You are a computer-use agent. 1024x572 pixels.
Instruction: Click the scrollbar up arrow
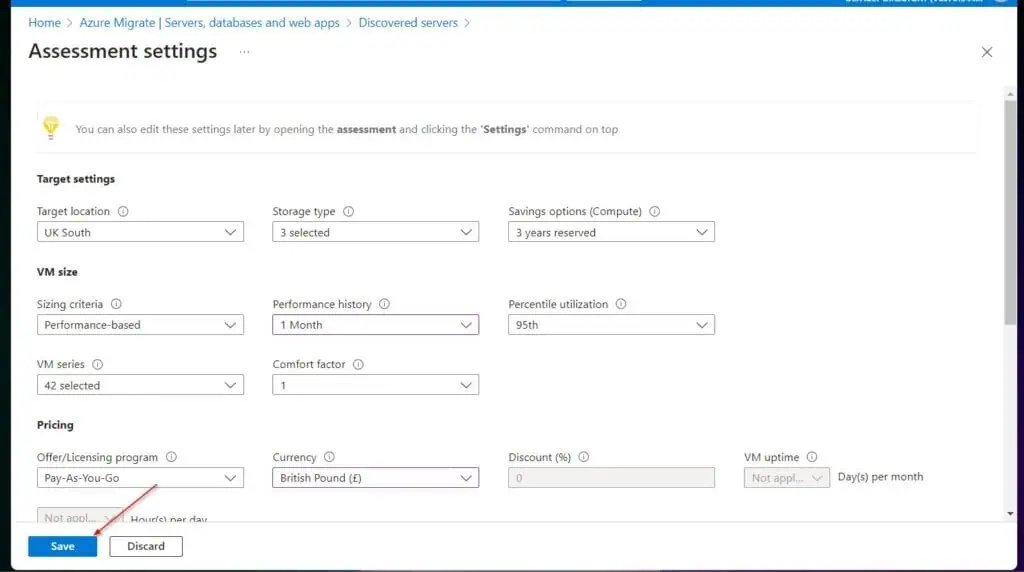click(1010, 95)
